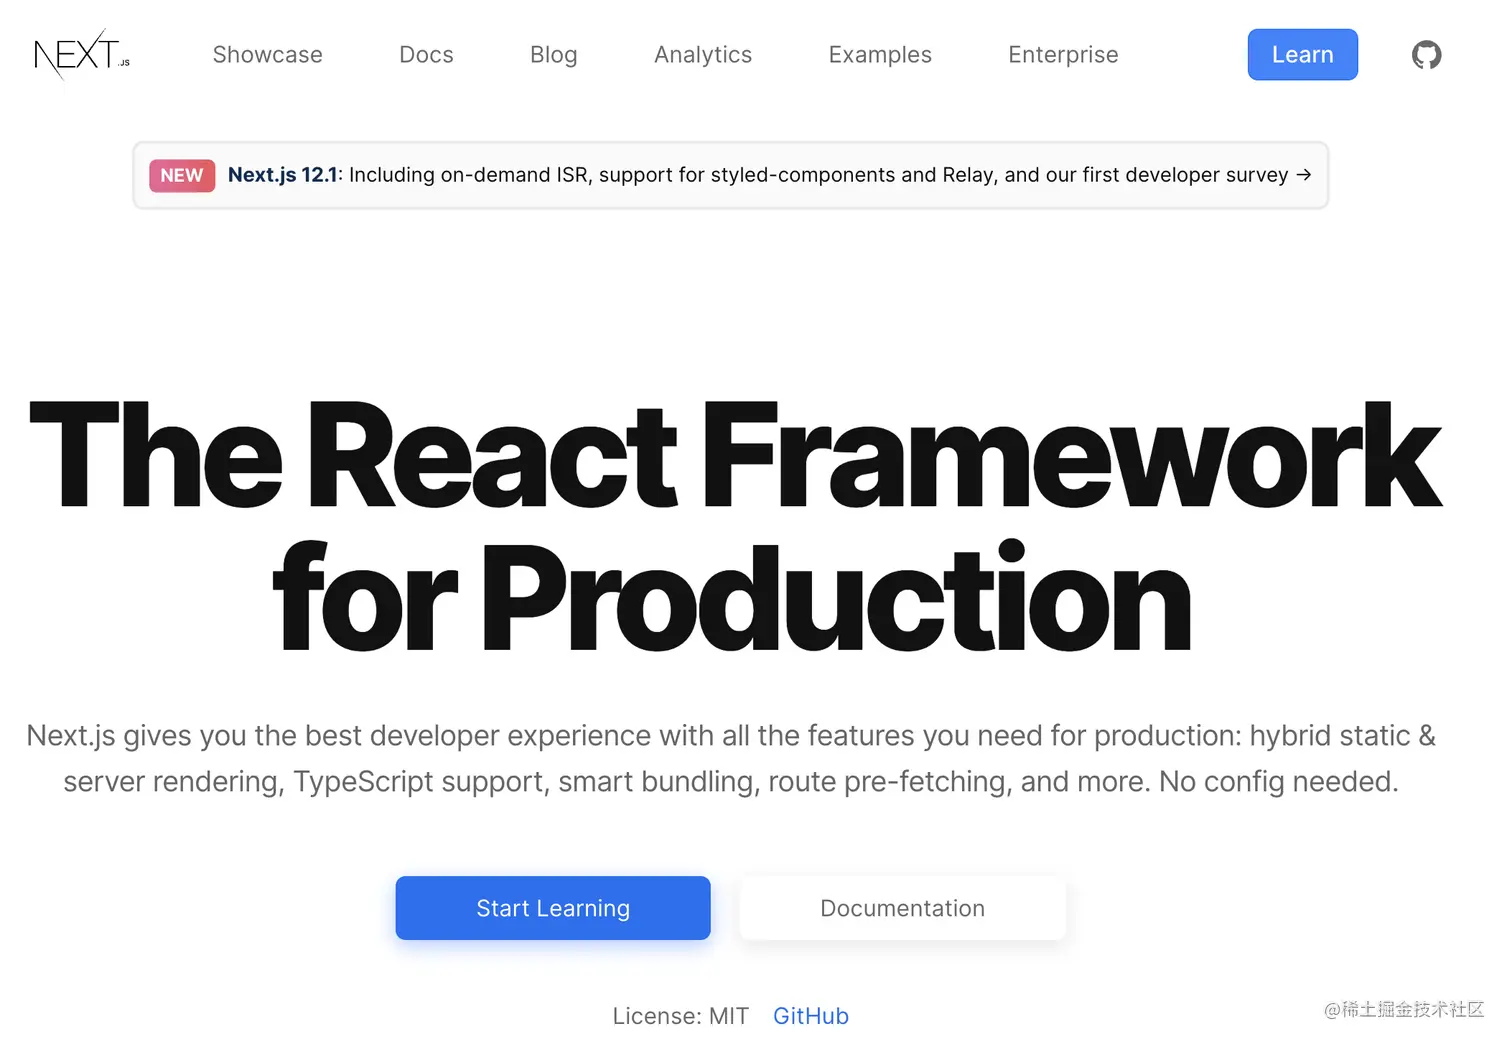This screenshot has height=1047, width=1512.
Task: Open the Blog nav item
Action: [553, 55]
